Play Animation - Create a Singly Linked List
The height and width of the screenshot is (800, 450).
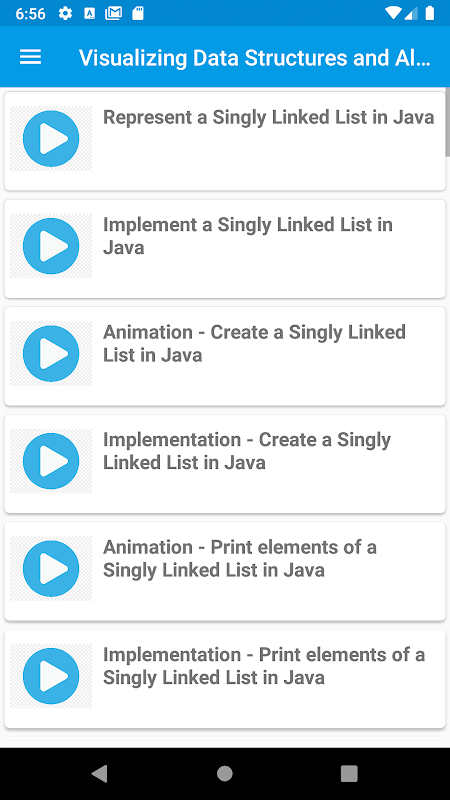(x=51, y=354)
